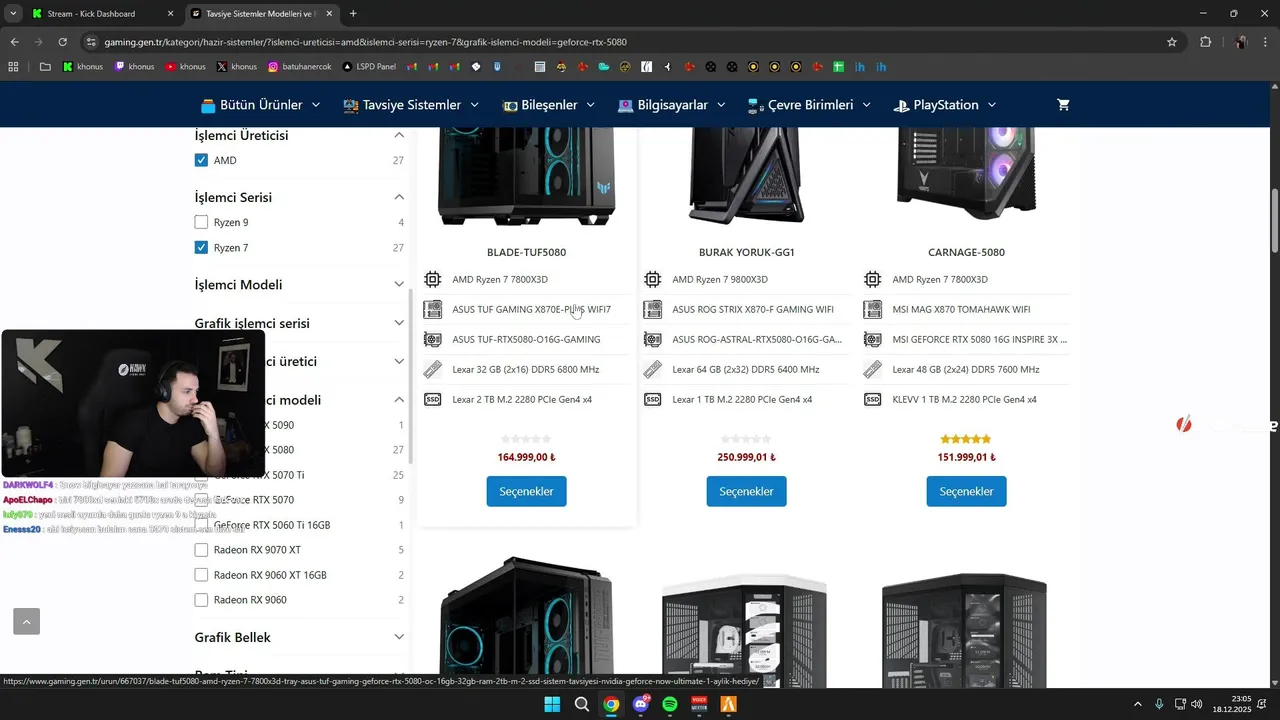The image size is (1280, 720).
Task: Open the Tavsiye Sistemler menu
Action: point(411,105)
